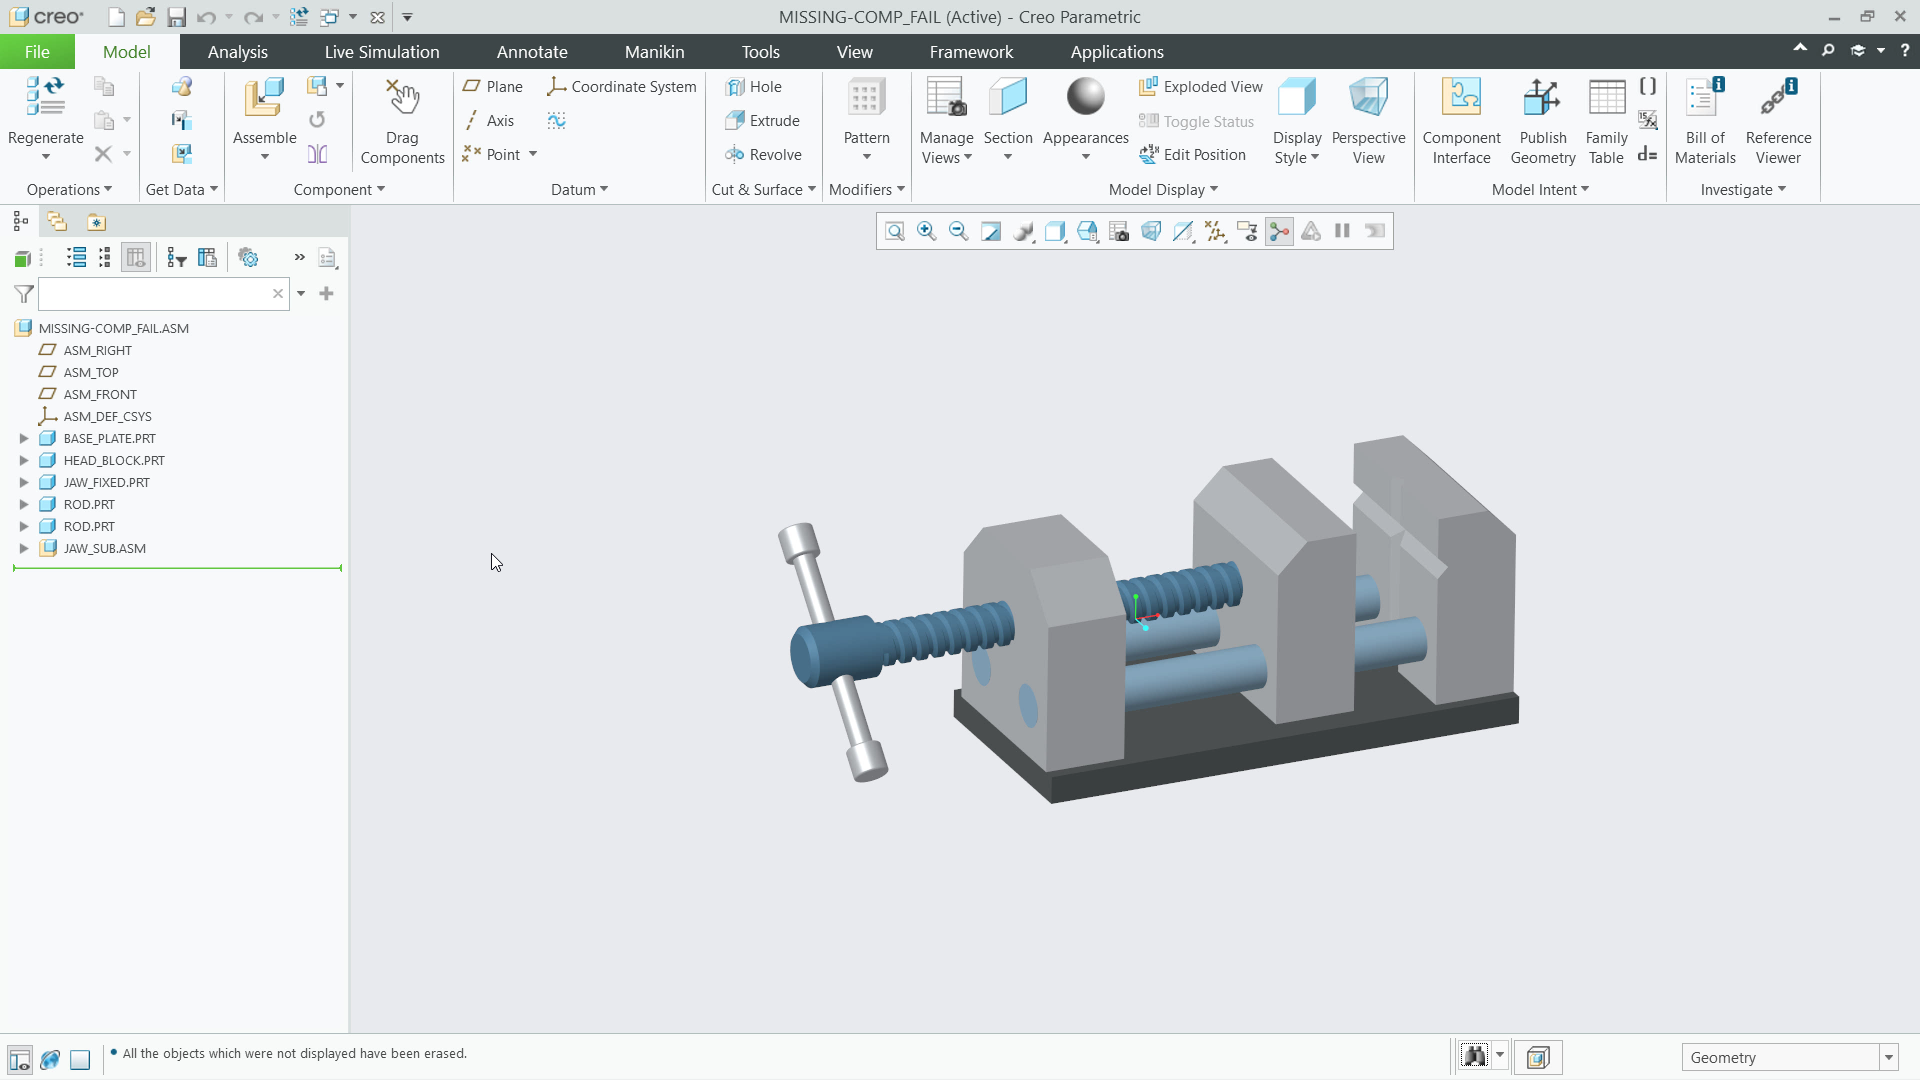Click the Save icon in quick access toolbar
1920x1080 pixels.
(176, 17)
